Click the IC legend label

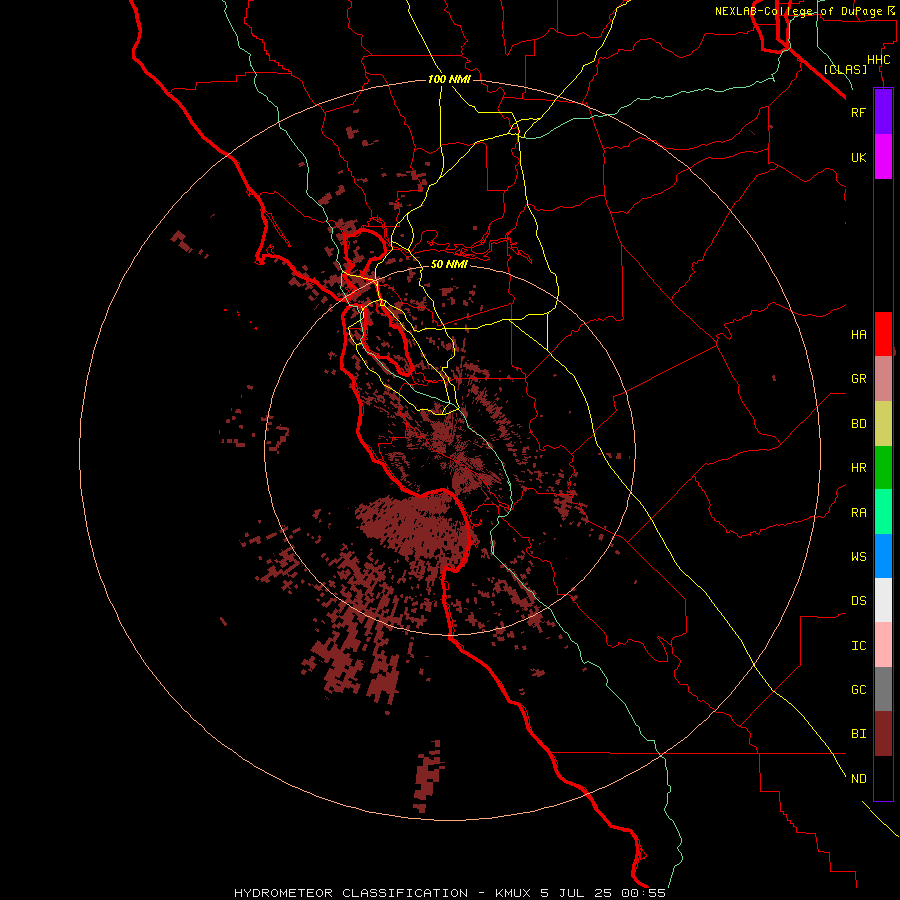pyautogui.click(x=858, y=646)
